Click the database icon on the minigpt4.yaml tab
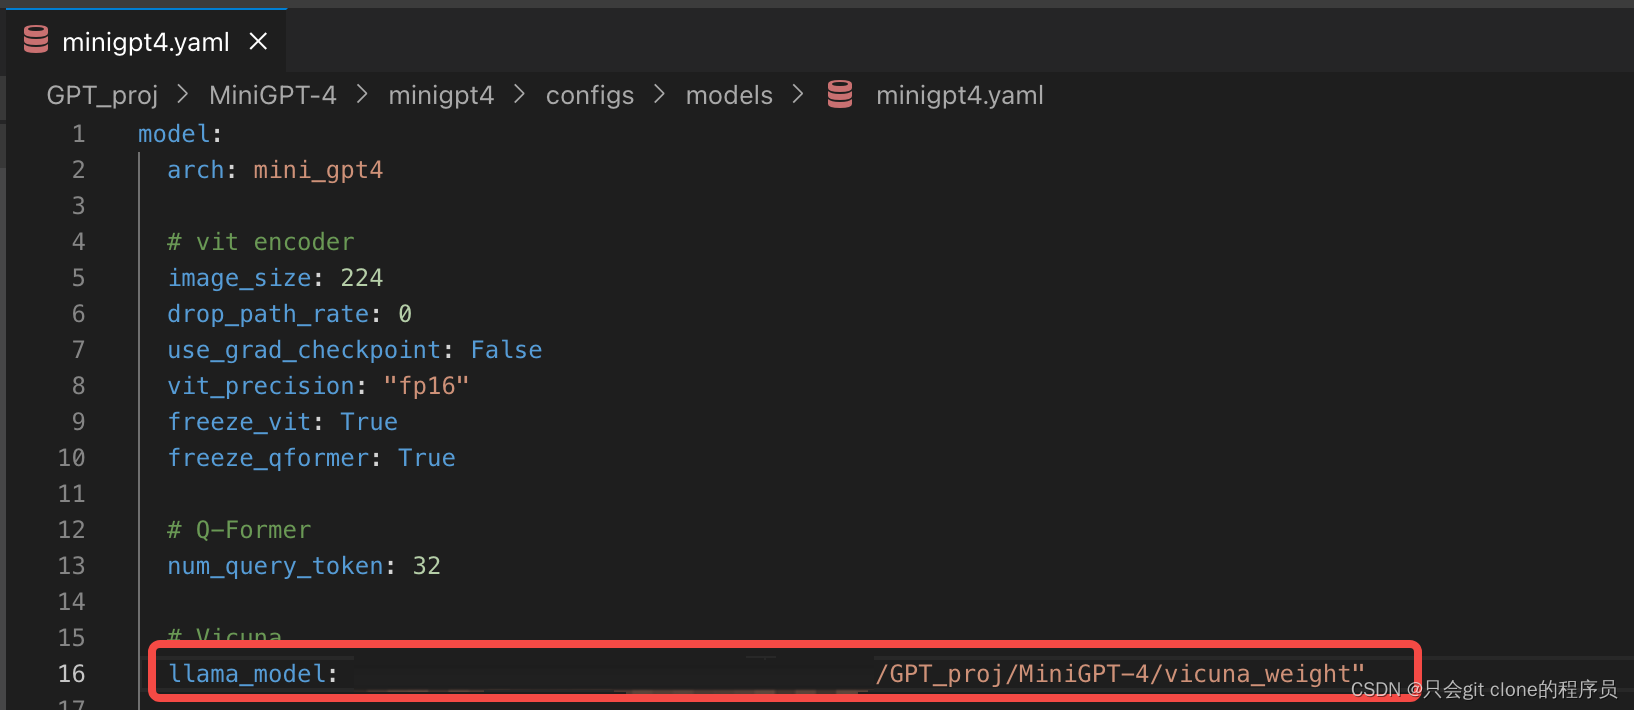The image size is (1634, 710). 35,39
